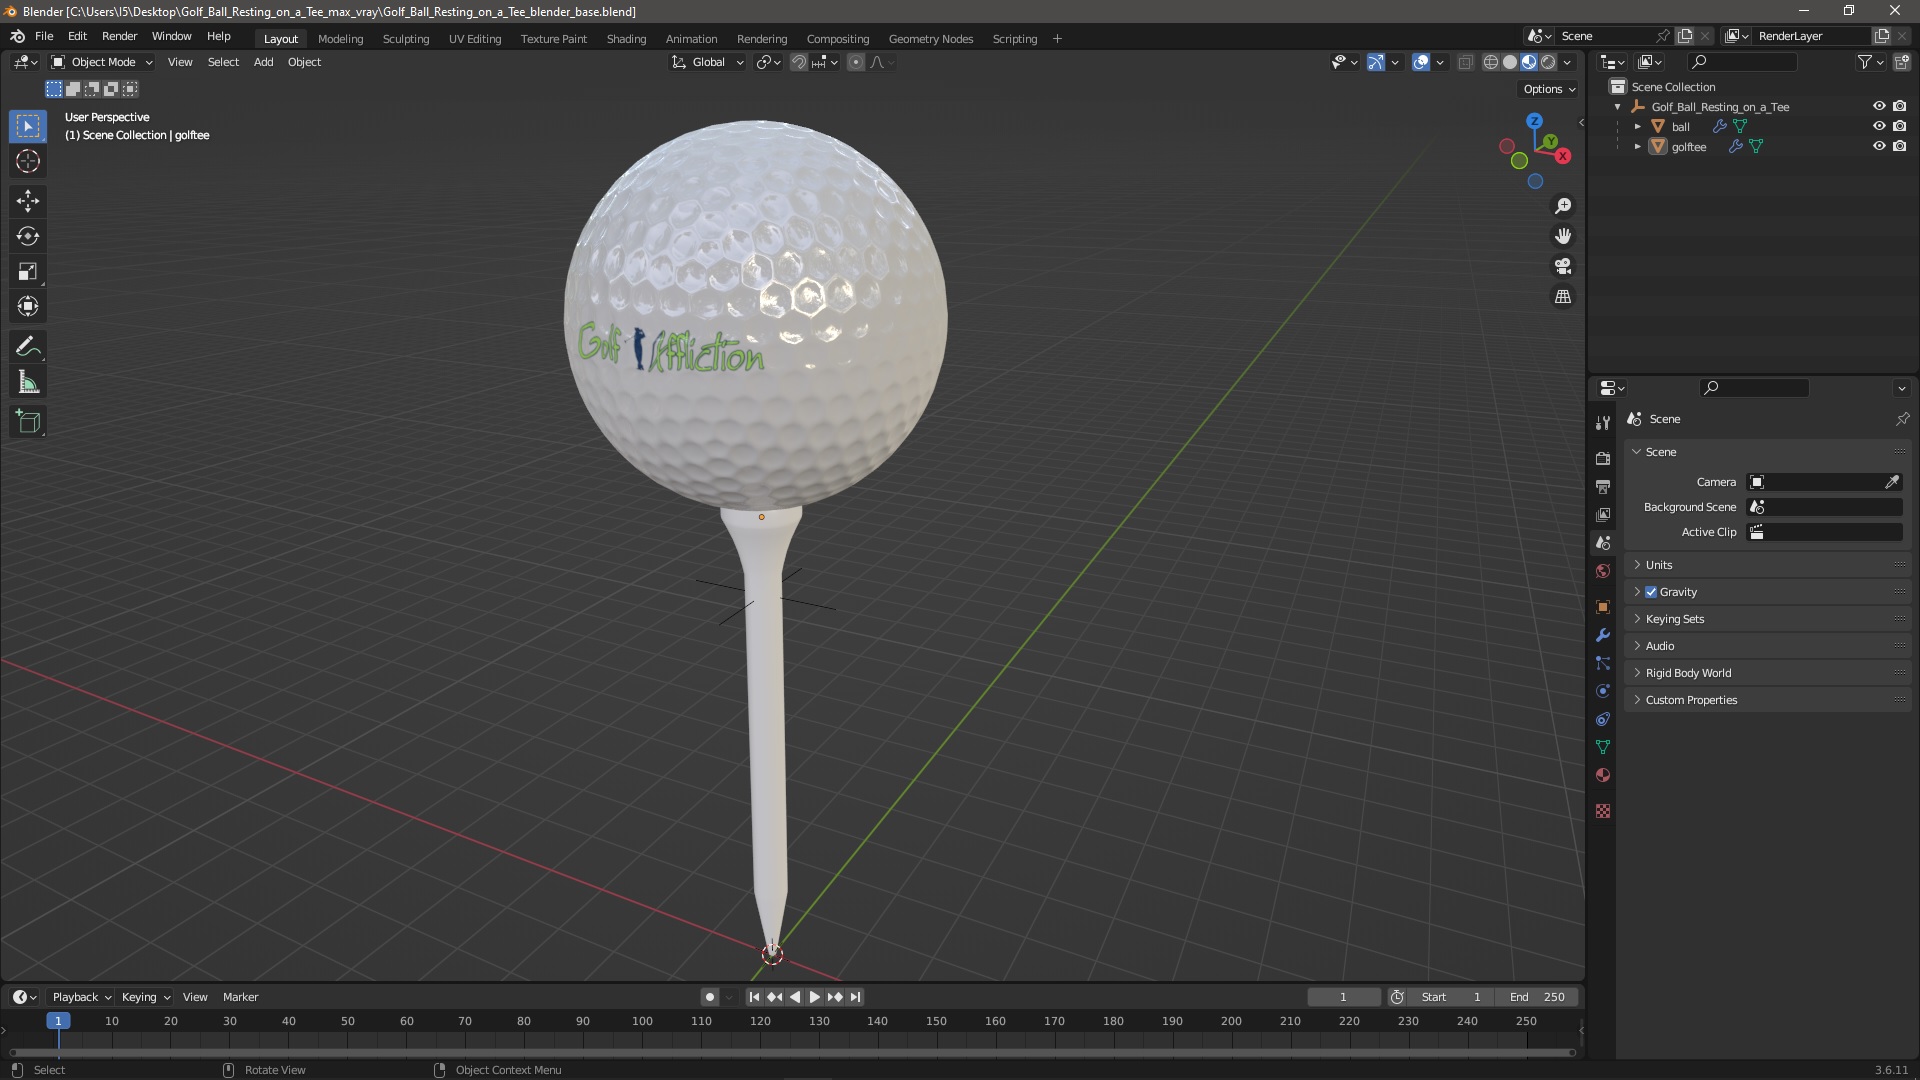Open the Object properties tab
This screenshot has width=1920, height=1080.
coord(1603,607)
